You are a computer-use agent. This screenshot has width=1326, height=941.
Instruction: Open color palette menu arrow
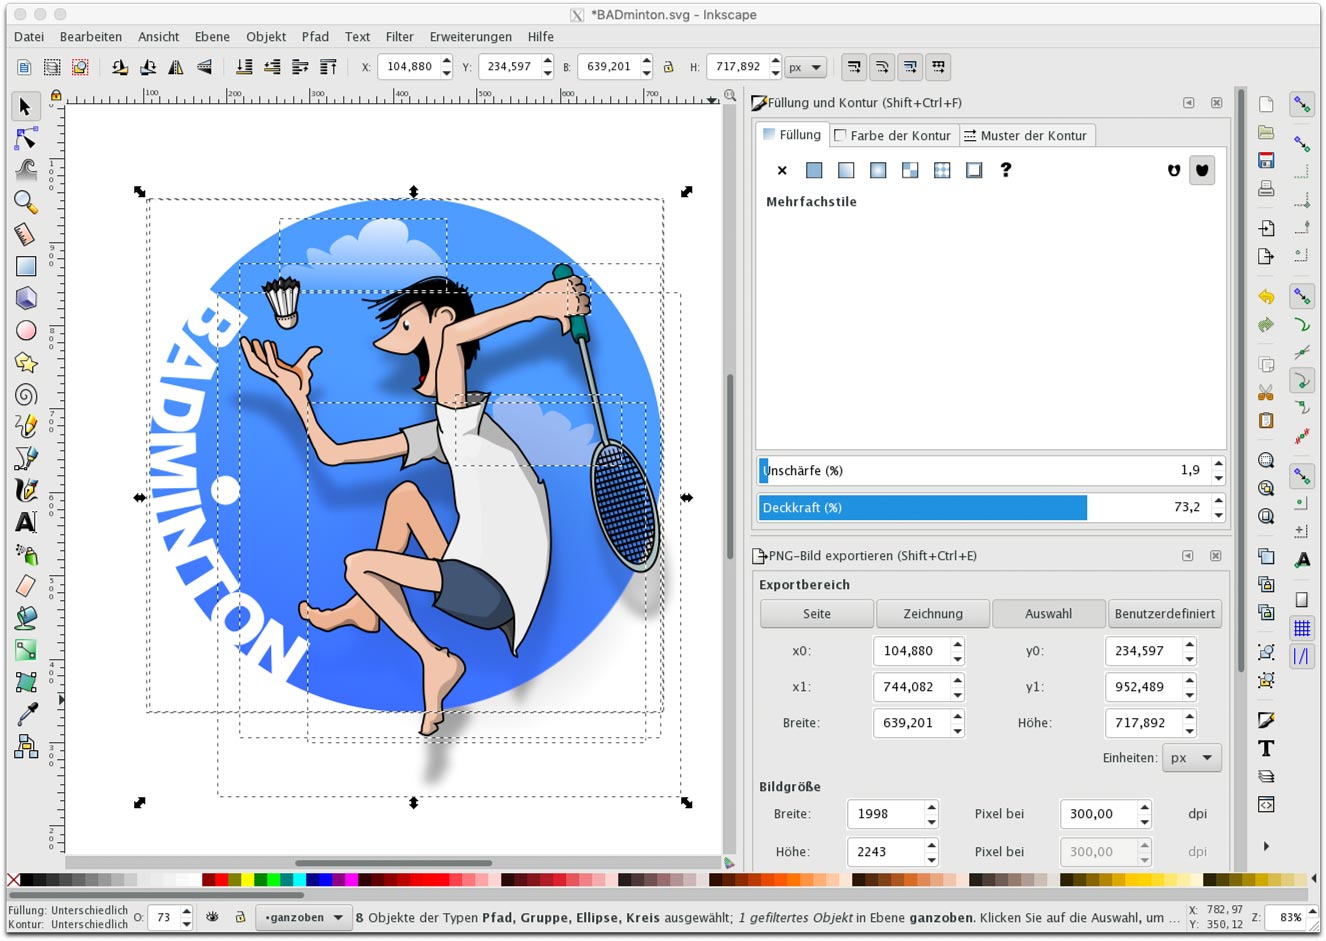click(1313, 879)
